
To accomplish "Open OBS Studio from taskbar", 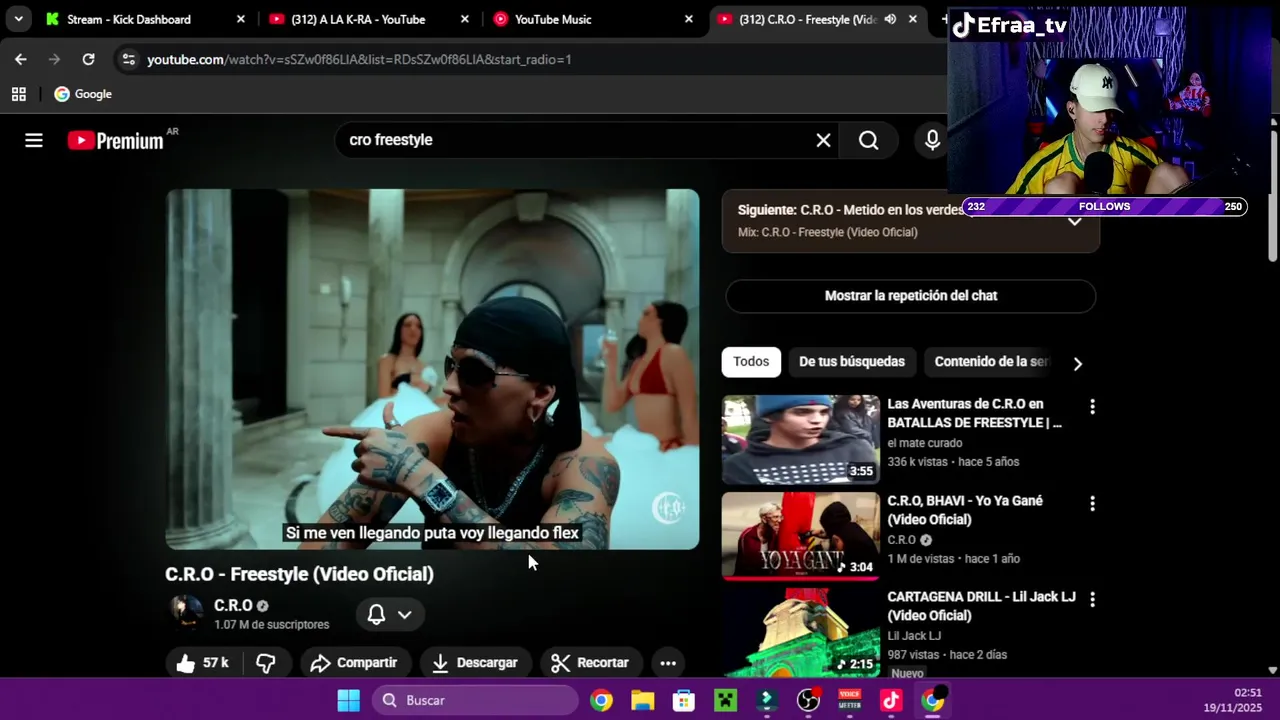I will point(808,700).
